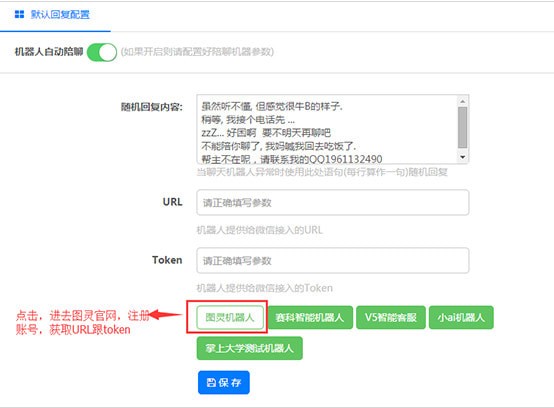
Task: Click the hint text 机器人提供给微信接入的Token
Action: (x=265, y=288)
